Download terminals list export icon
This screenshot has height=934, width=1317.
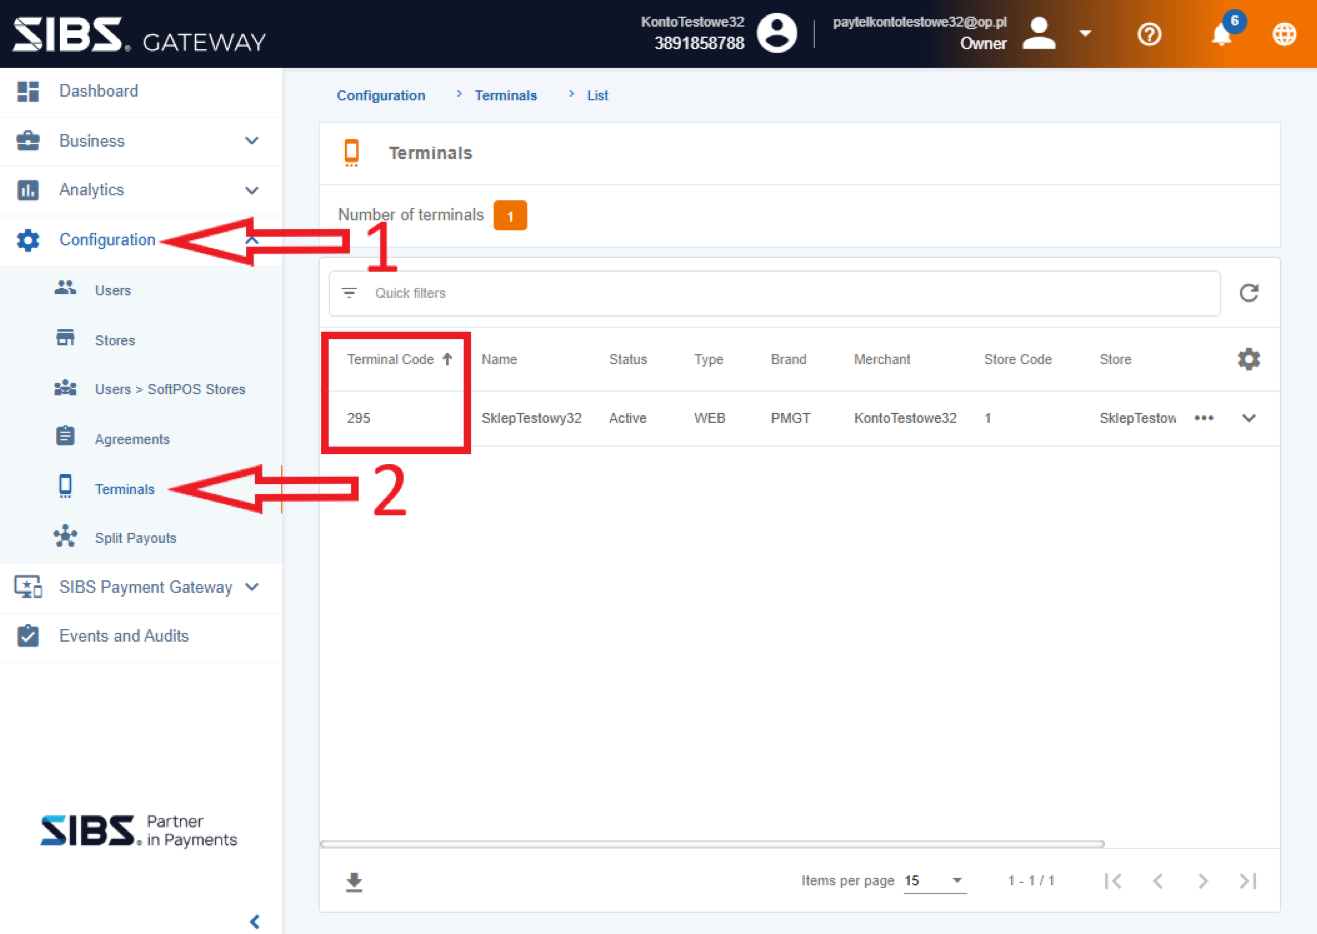coord(354,881)
